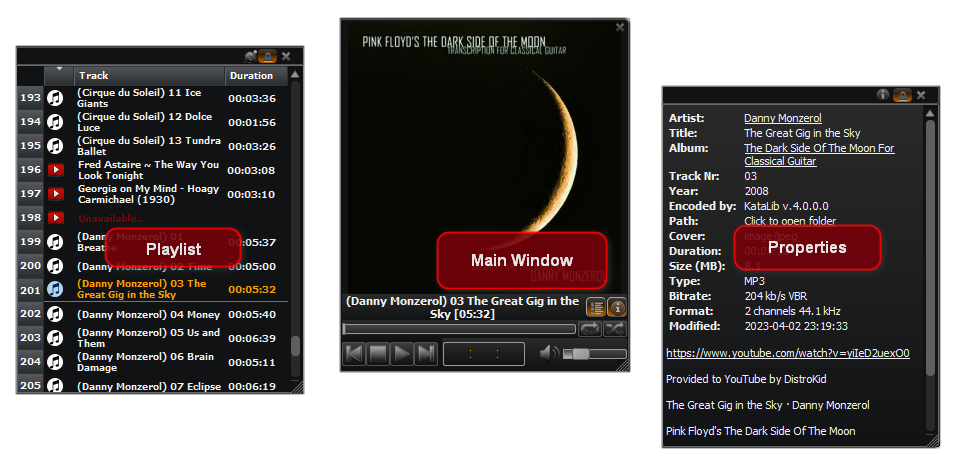The image size is (960, 462).
Task: Sort playlist by the Track column
Action: click(149, 76)
